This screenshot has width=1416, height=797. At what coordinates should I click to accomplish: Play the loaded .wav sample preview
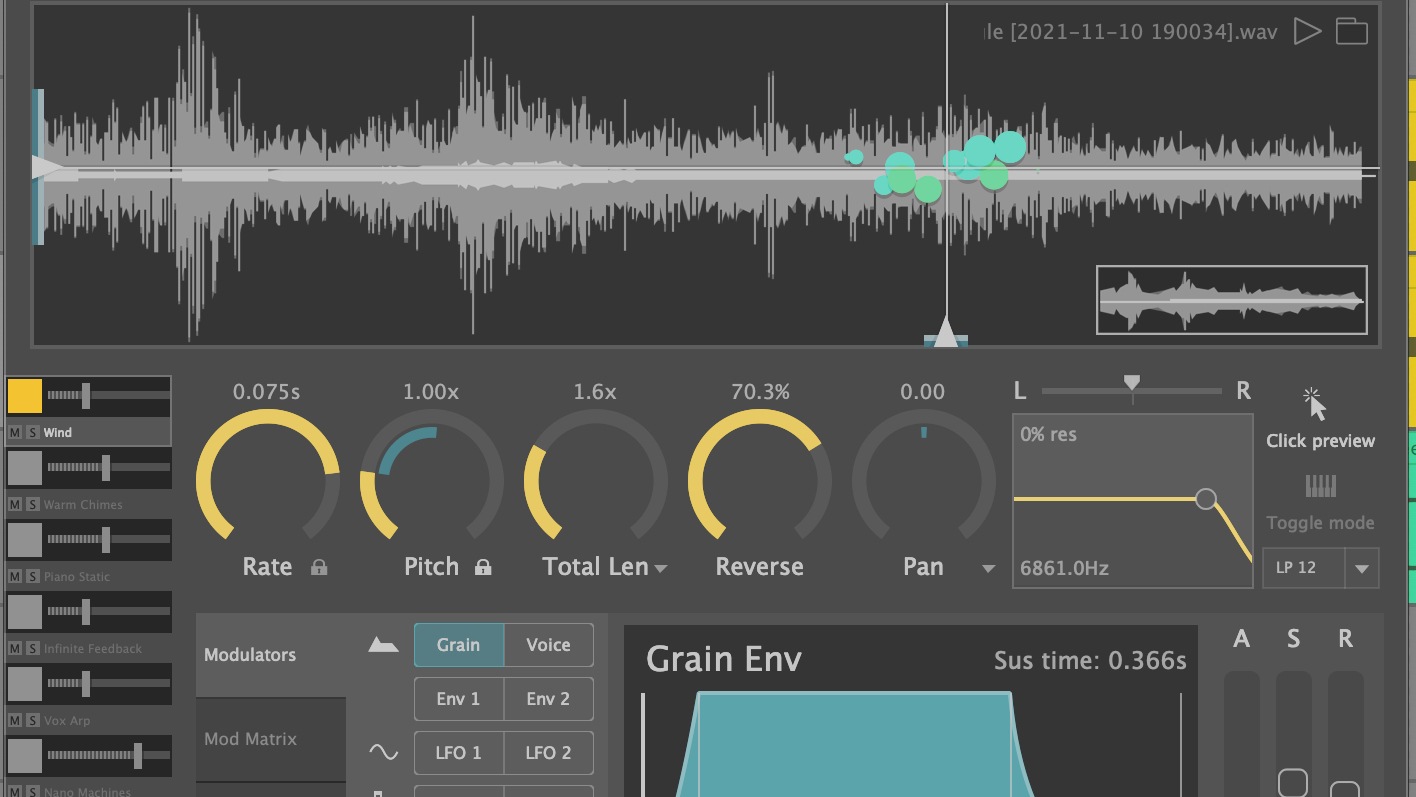click(x=1307, y=31)
